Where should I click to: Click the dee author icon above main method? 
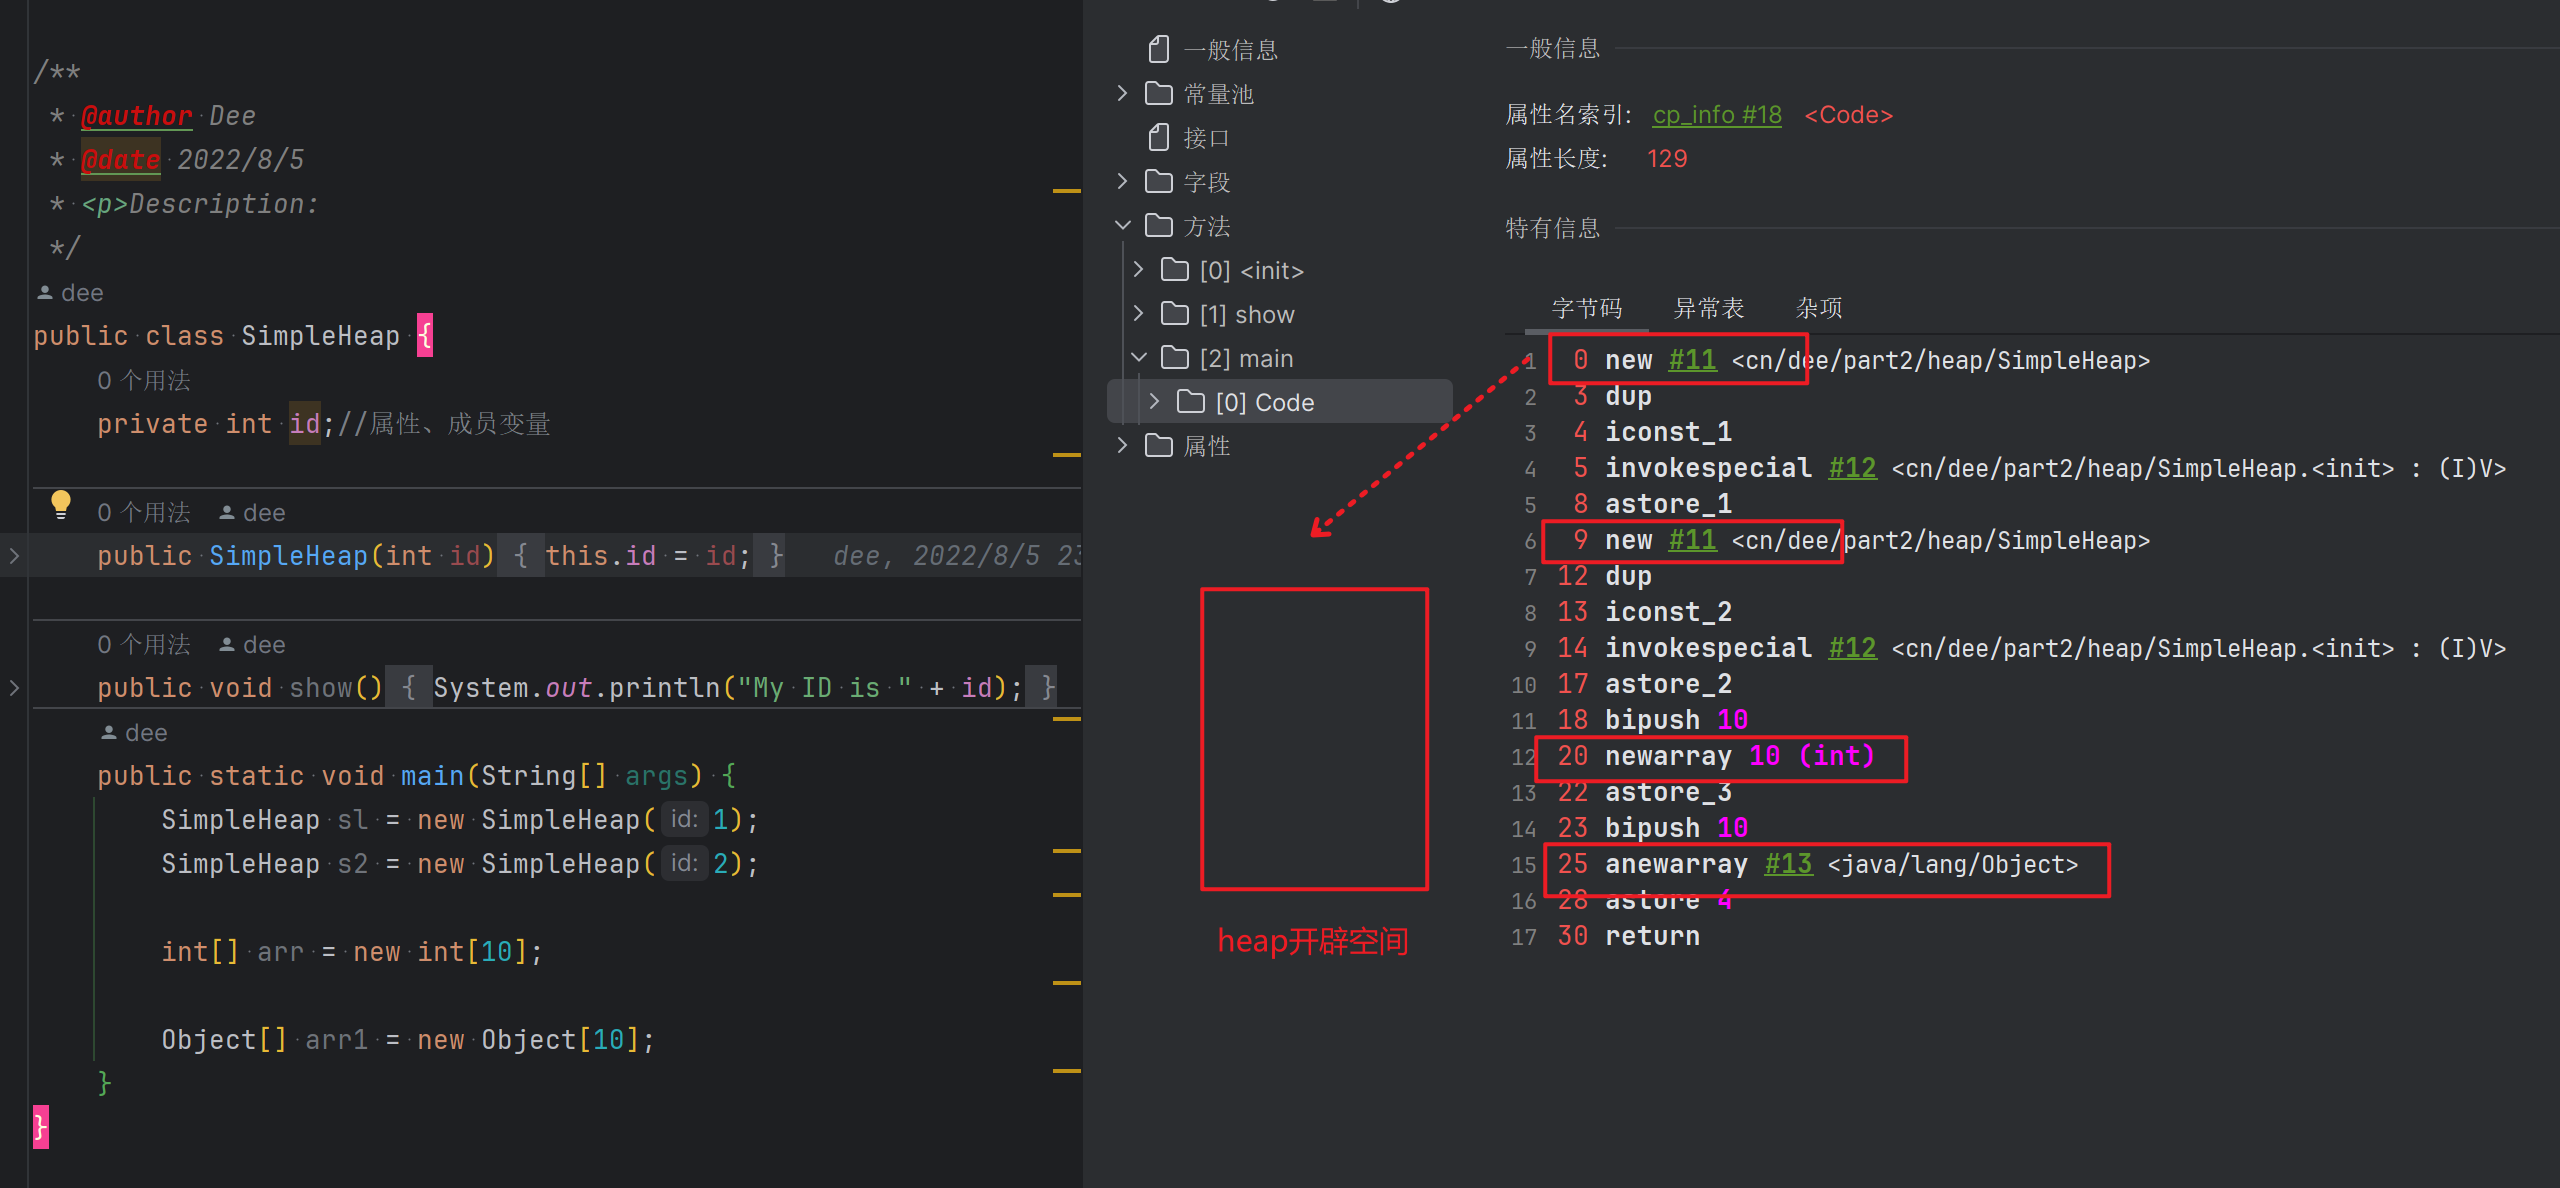109,732
